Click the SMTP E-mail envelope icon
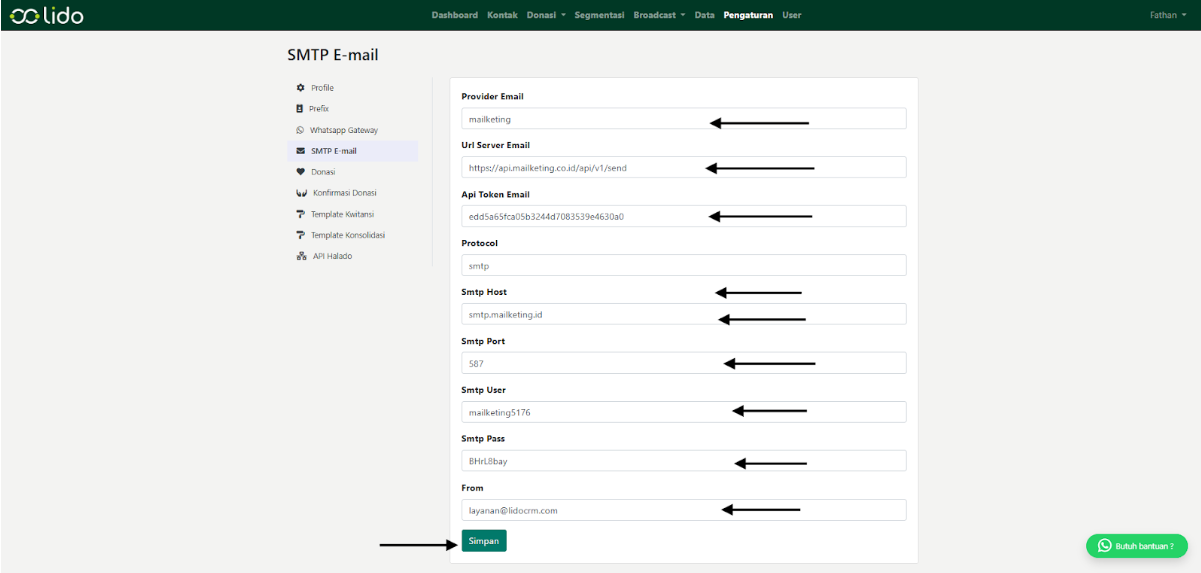This screenshot has width=1201, height=573. point(300,151)
